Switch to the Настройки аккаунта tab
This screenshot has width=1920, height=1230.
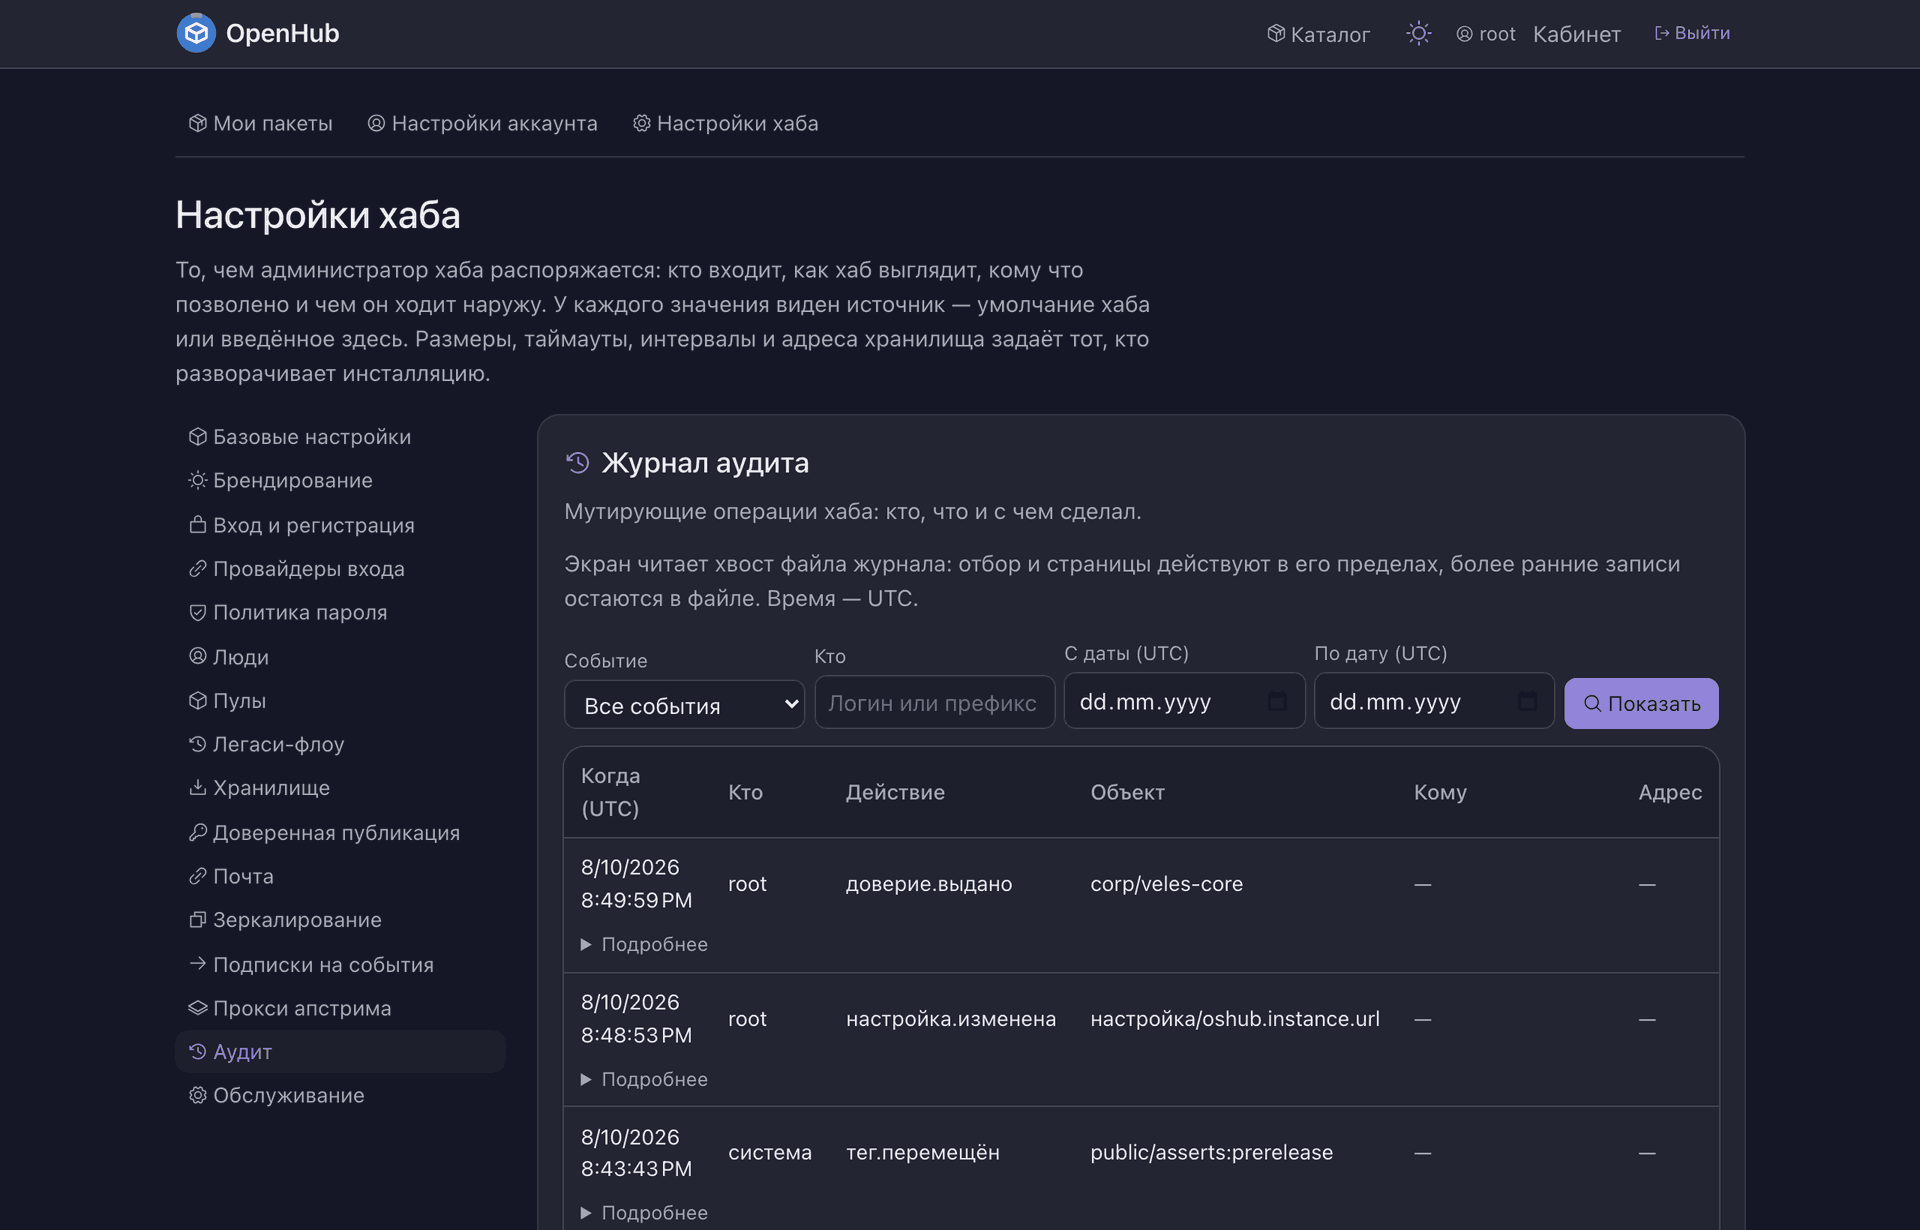click(x=482, y=123)
